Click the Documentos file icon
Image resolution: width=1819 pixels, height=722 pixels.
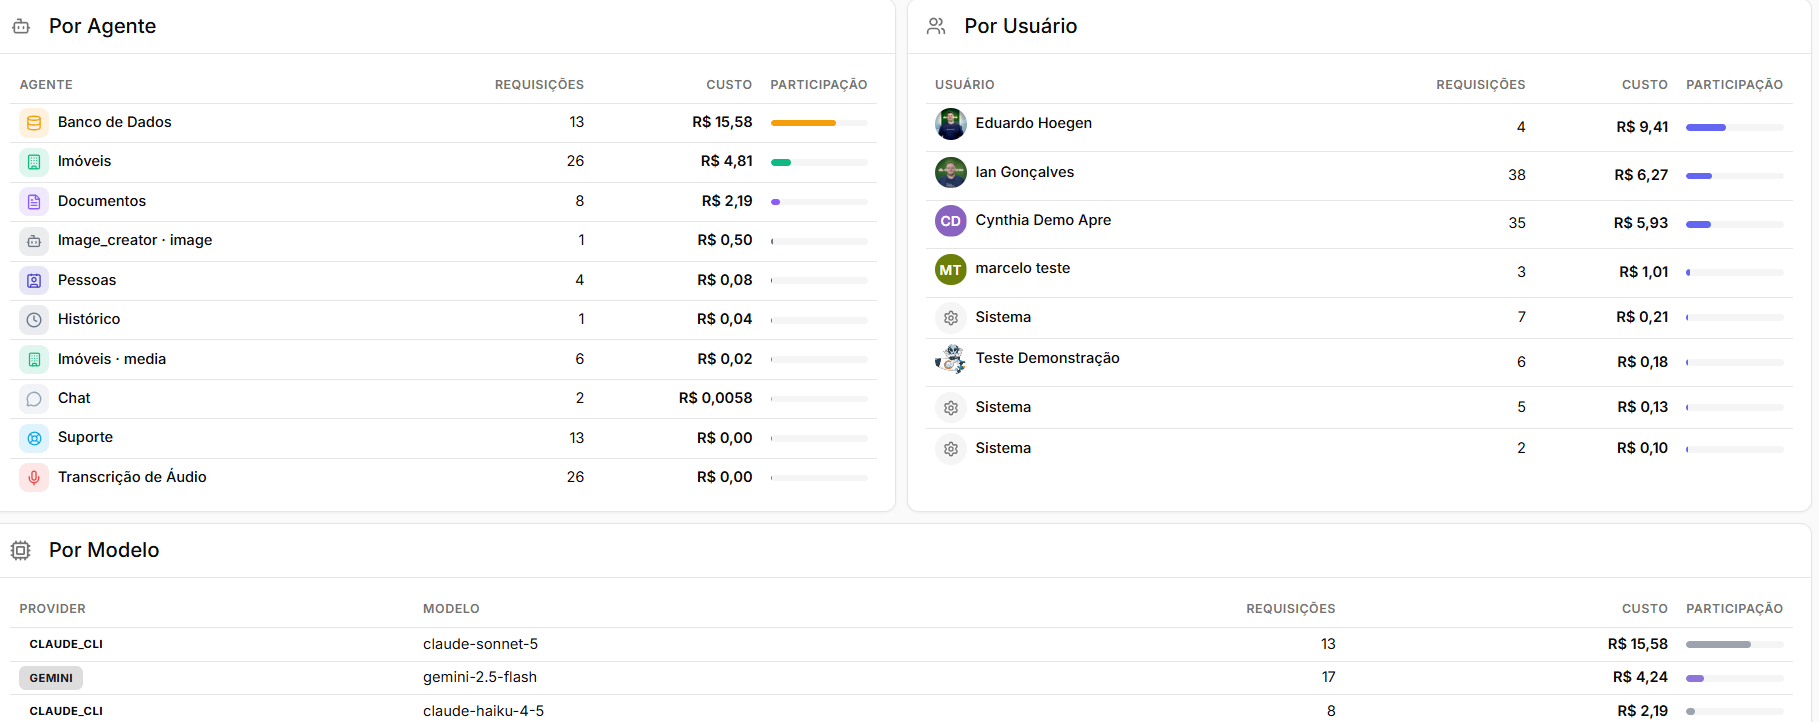(x=34, y=202)
